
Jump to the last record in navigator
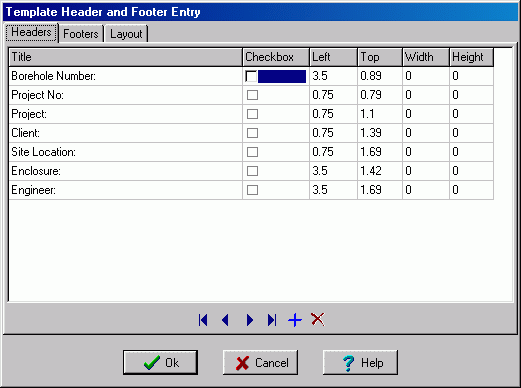[x=272, y=320]
